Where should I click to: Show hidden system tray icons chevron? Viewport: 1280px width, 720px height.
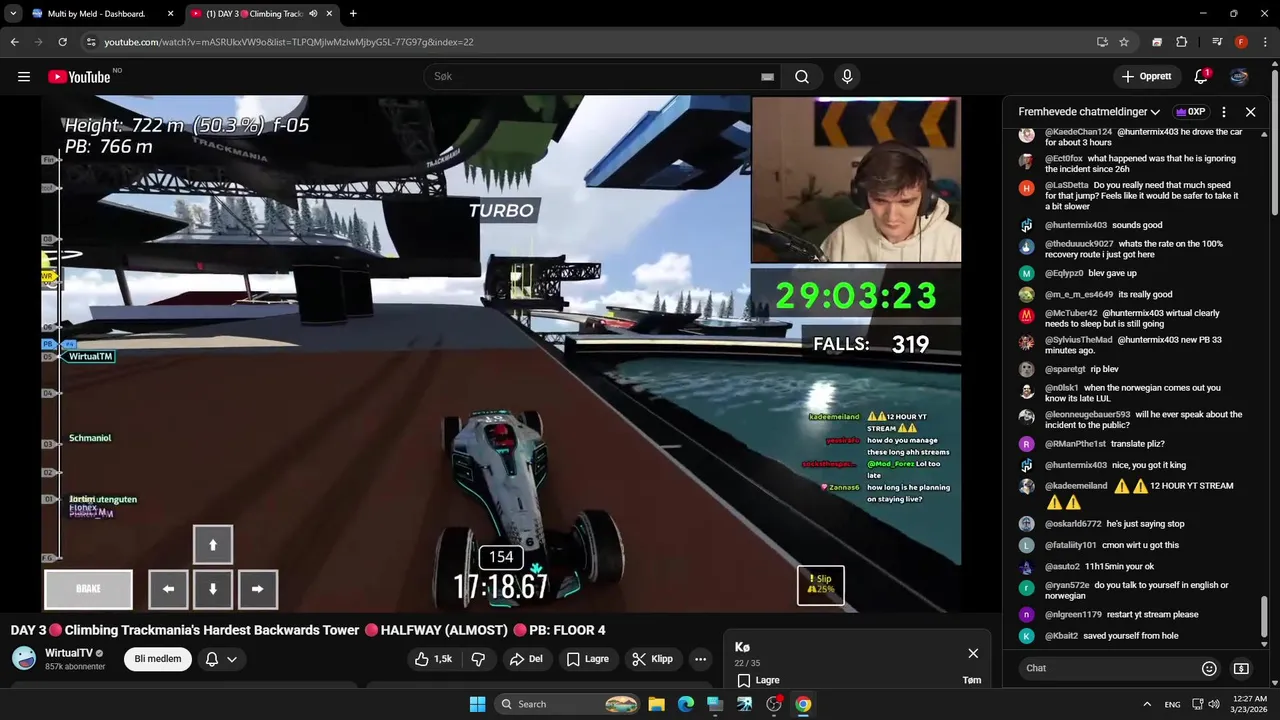click(x=1147, y=704)
